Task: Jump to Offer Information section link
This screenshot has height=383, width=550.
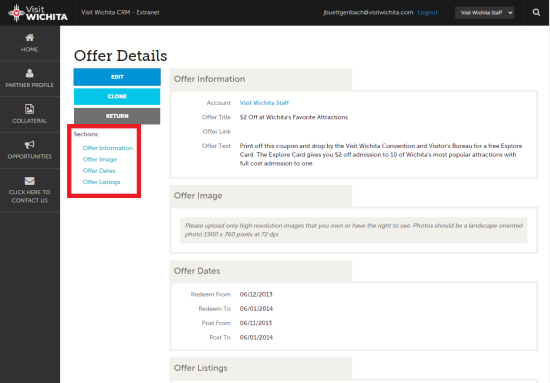Action: coord(108,148)
